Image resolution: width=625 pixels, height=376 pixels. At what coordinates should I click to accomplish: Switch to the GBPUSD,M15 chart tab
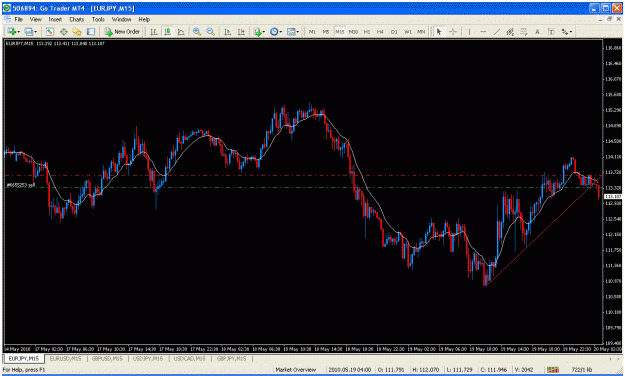tap(107, 358)
